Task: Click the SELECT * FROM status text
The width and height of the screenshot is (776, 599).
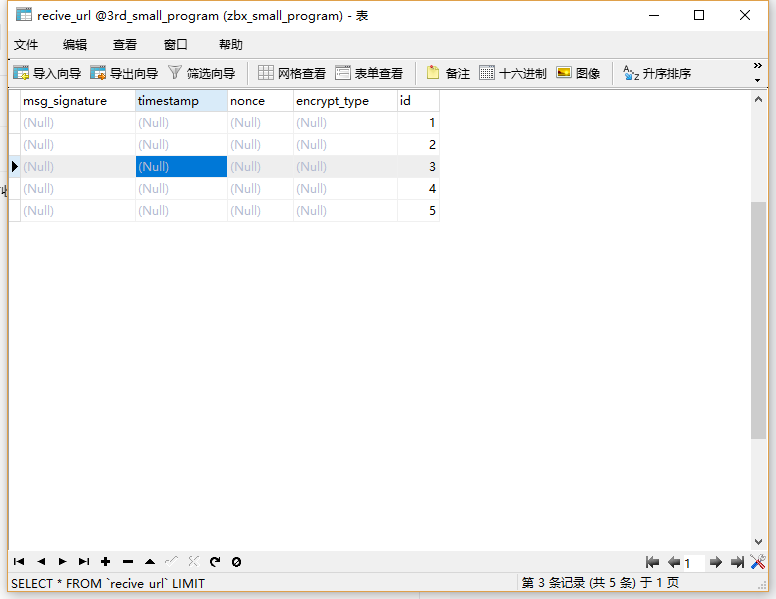Action: pos(108,583)
